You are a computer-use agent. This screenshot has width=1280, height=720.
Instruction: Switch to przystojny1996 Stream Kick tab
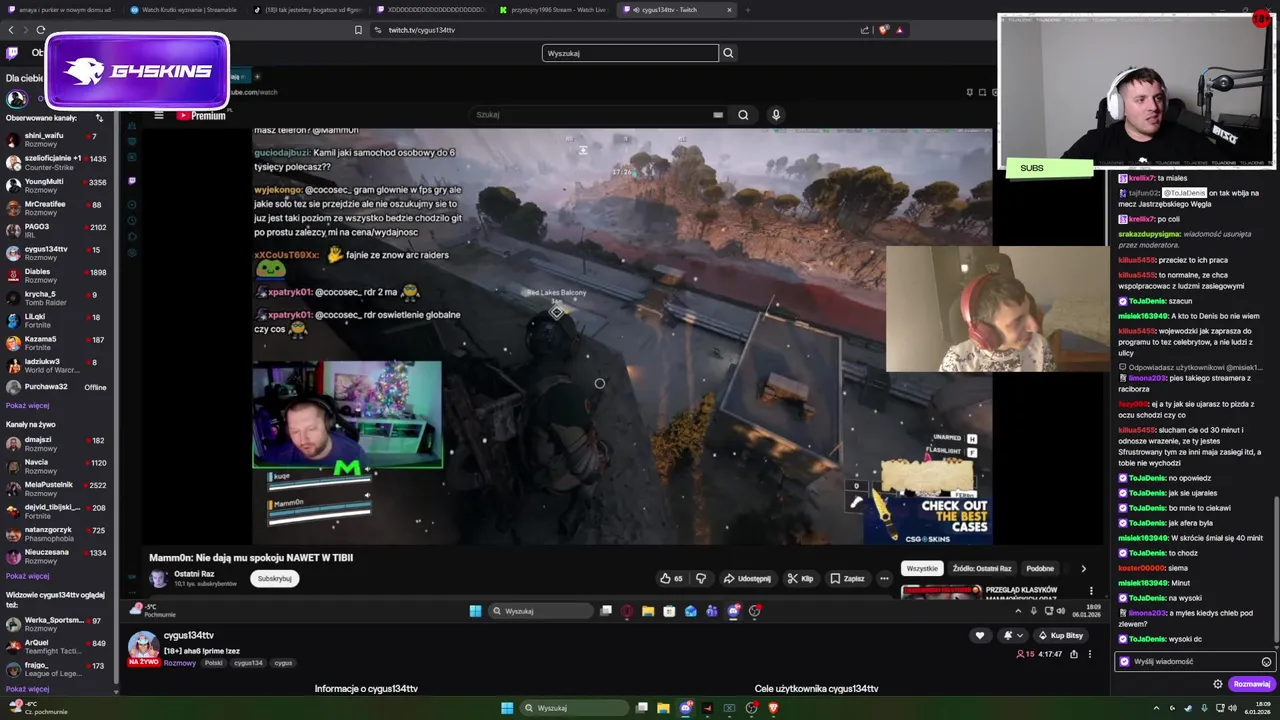click(552, 10)
